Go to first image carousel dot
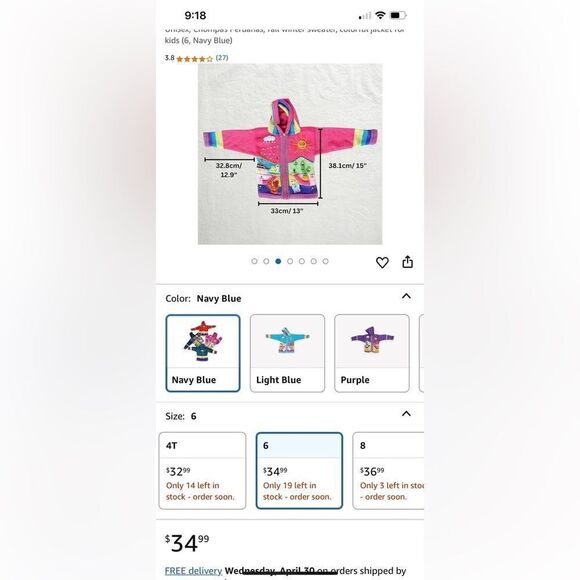Image resolution: width=580 pixels, height=580 pixels. [x=254, y=261]
